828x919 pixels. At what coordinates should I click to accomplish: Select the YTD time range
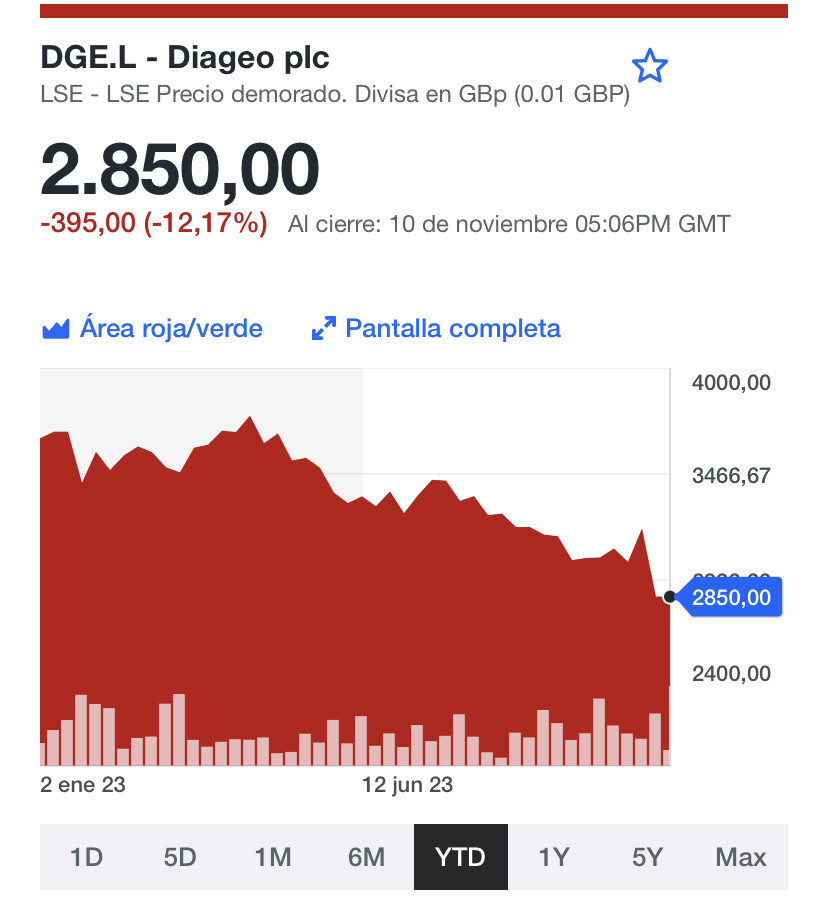point(460,857)
